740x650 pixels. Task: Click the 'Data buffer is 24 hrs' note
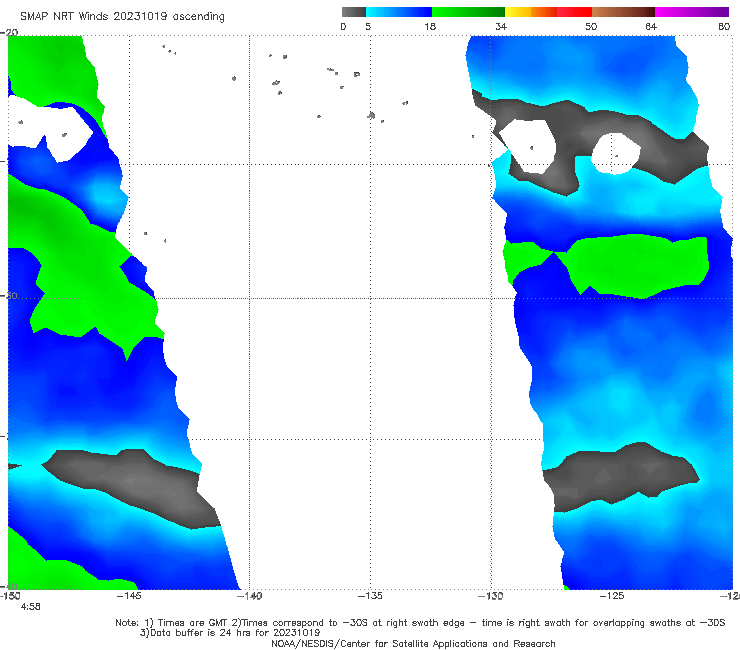230,633
